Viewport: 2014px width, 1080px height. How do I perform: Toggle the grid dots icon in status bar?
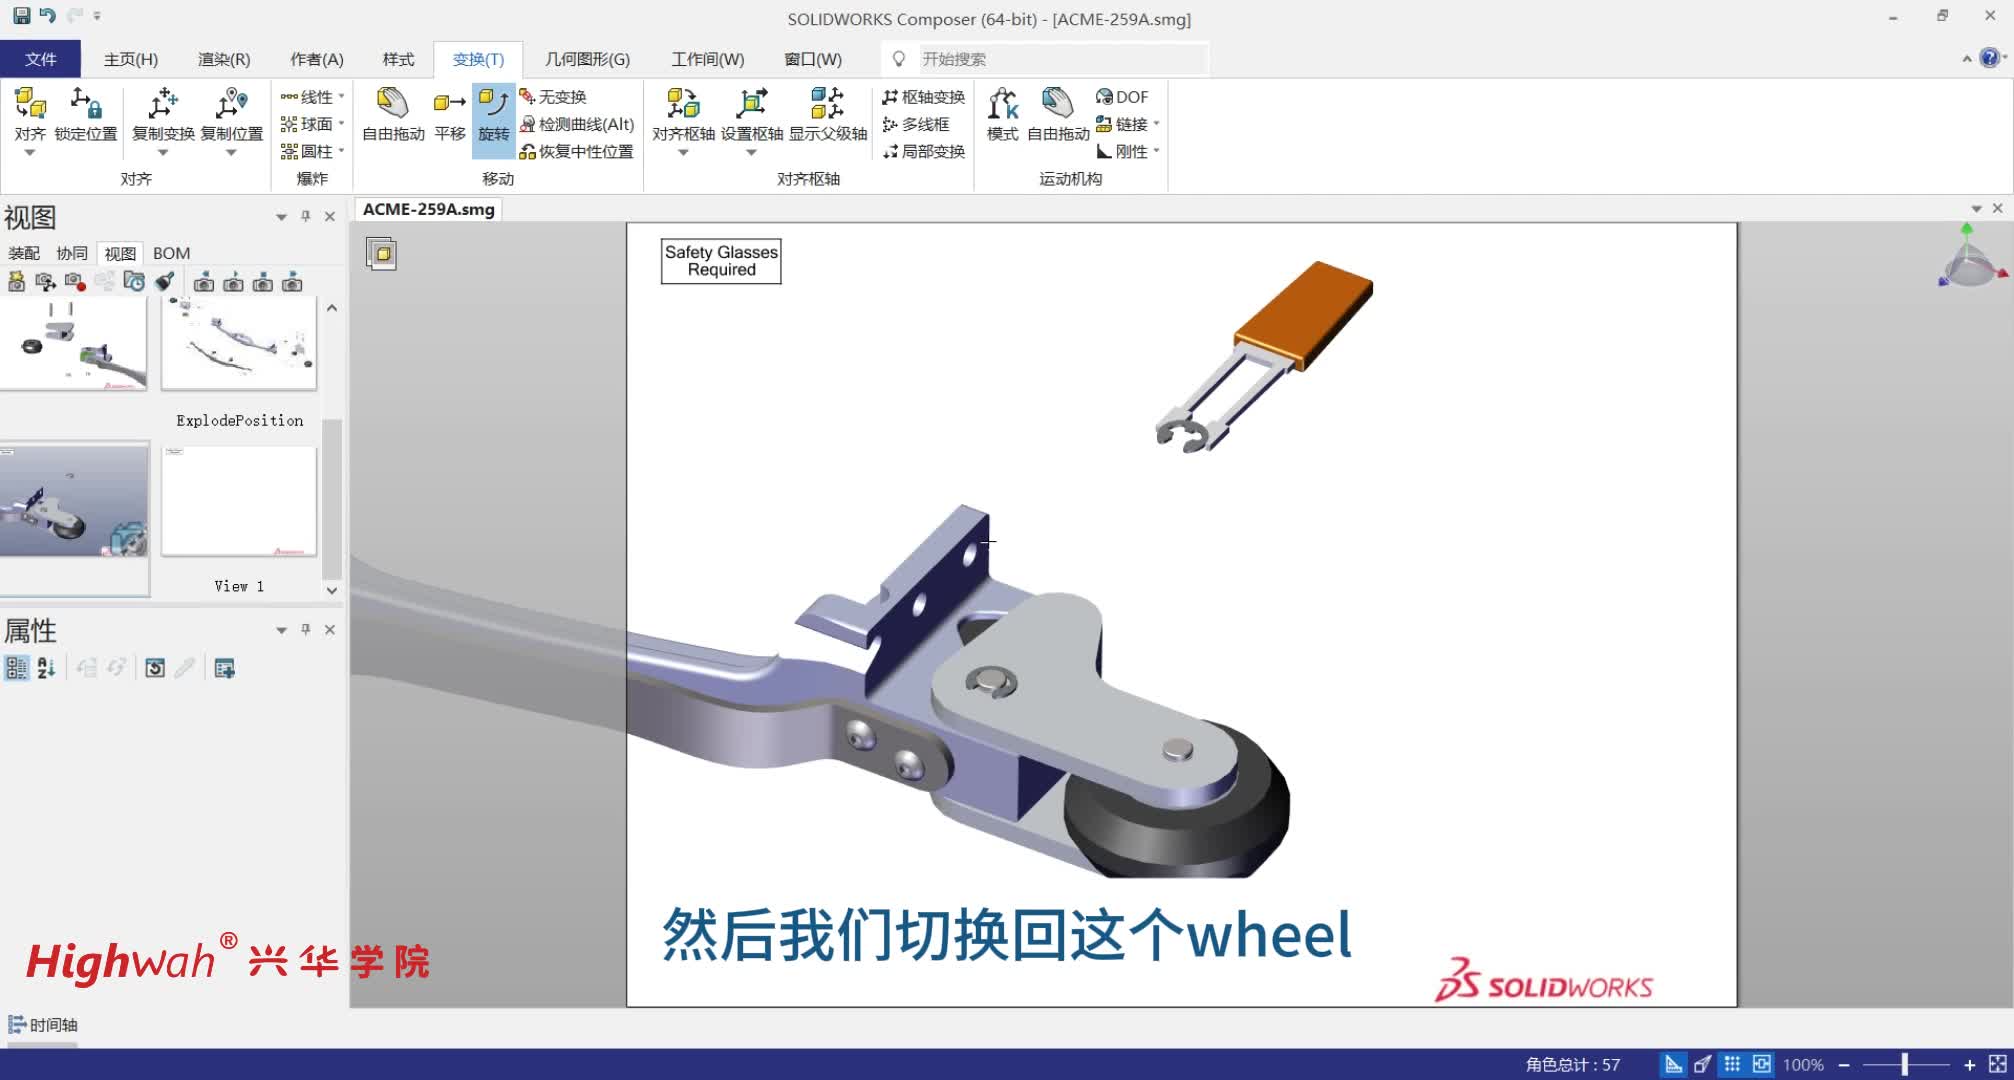tap(1732, 1064)
